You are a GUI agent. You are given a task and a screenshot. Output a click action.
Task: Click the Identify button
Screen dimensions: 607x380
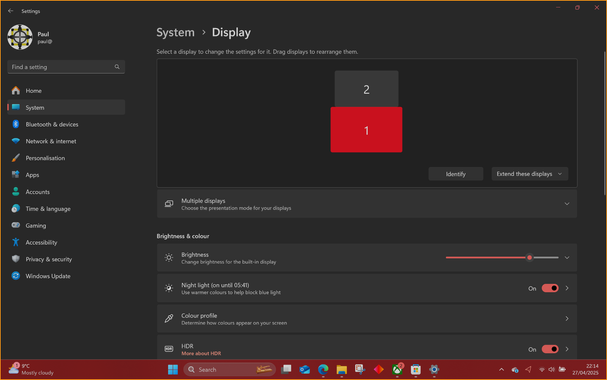[456, 174]
